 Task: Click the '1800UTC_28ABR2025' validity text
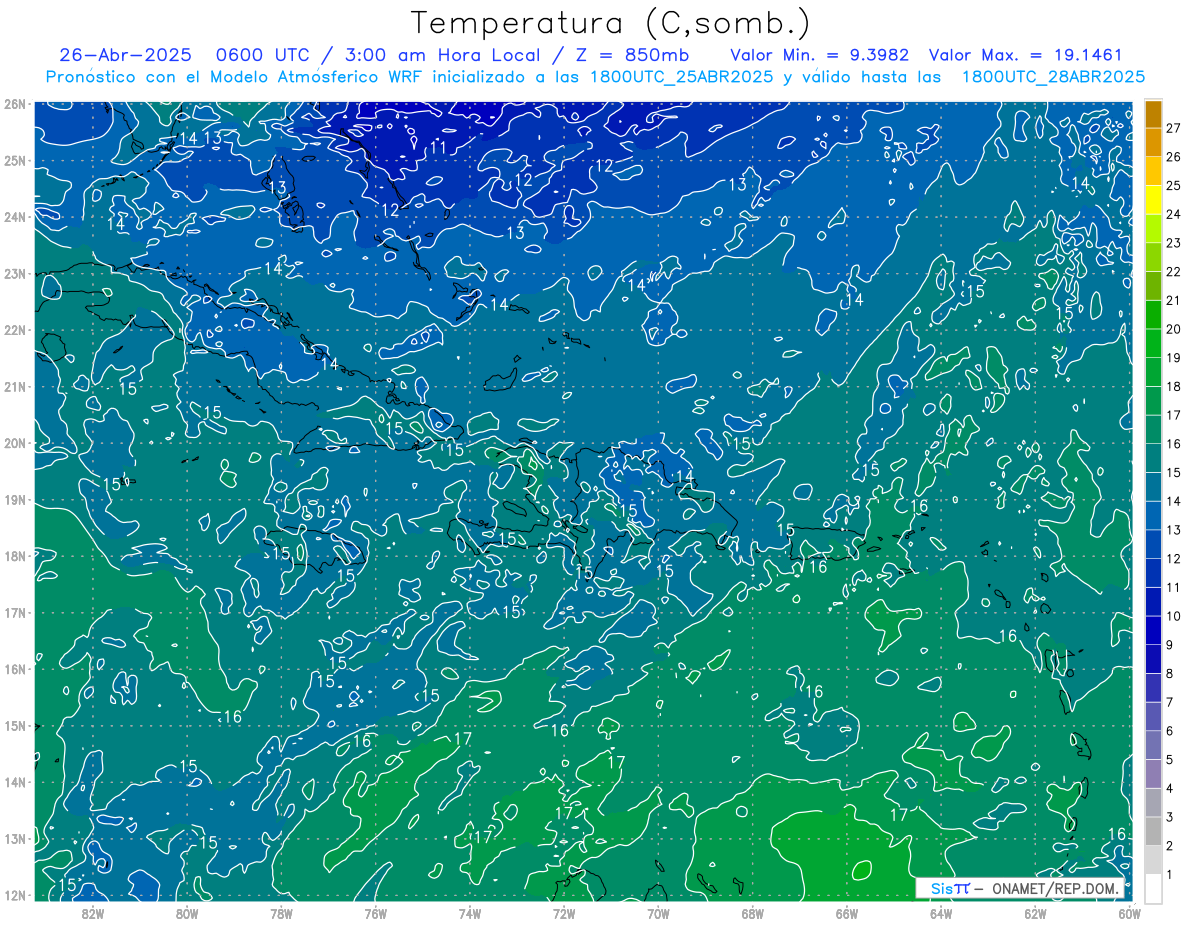1053,76
